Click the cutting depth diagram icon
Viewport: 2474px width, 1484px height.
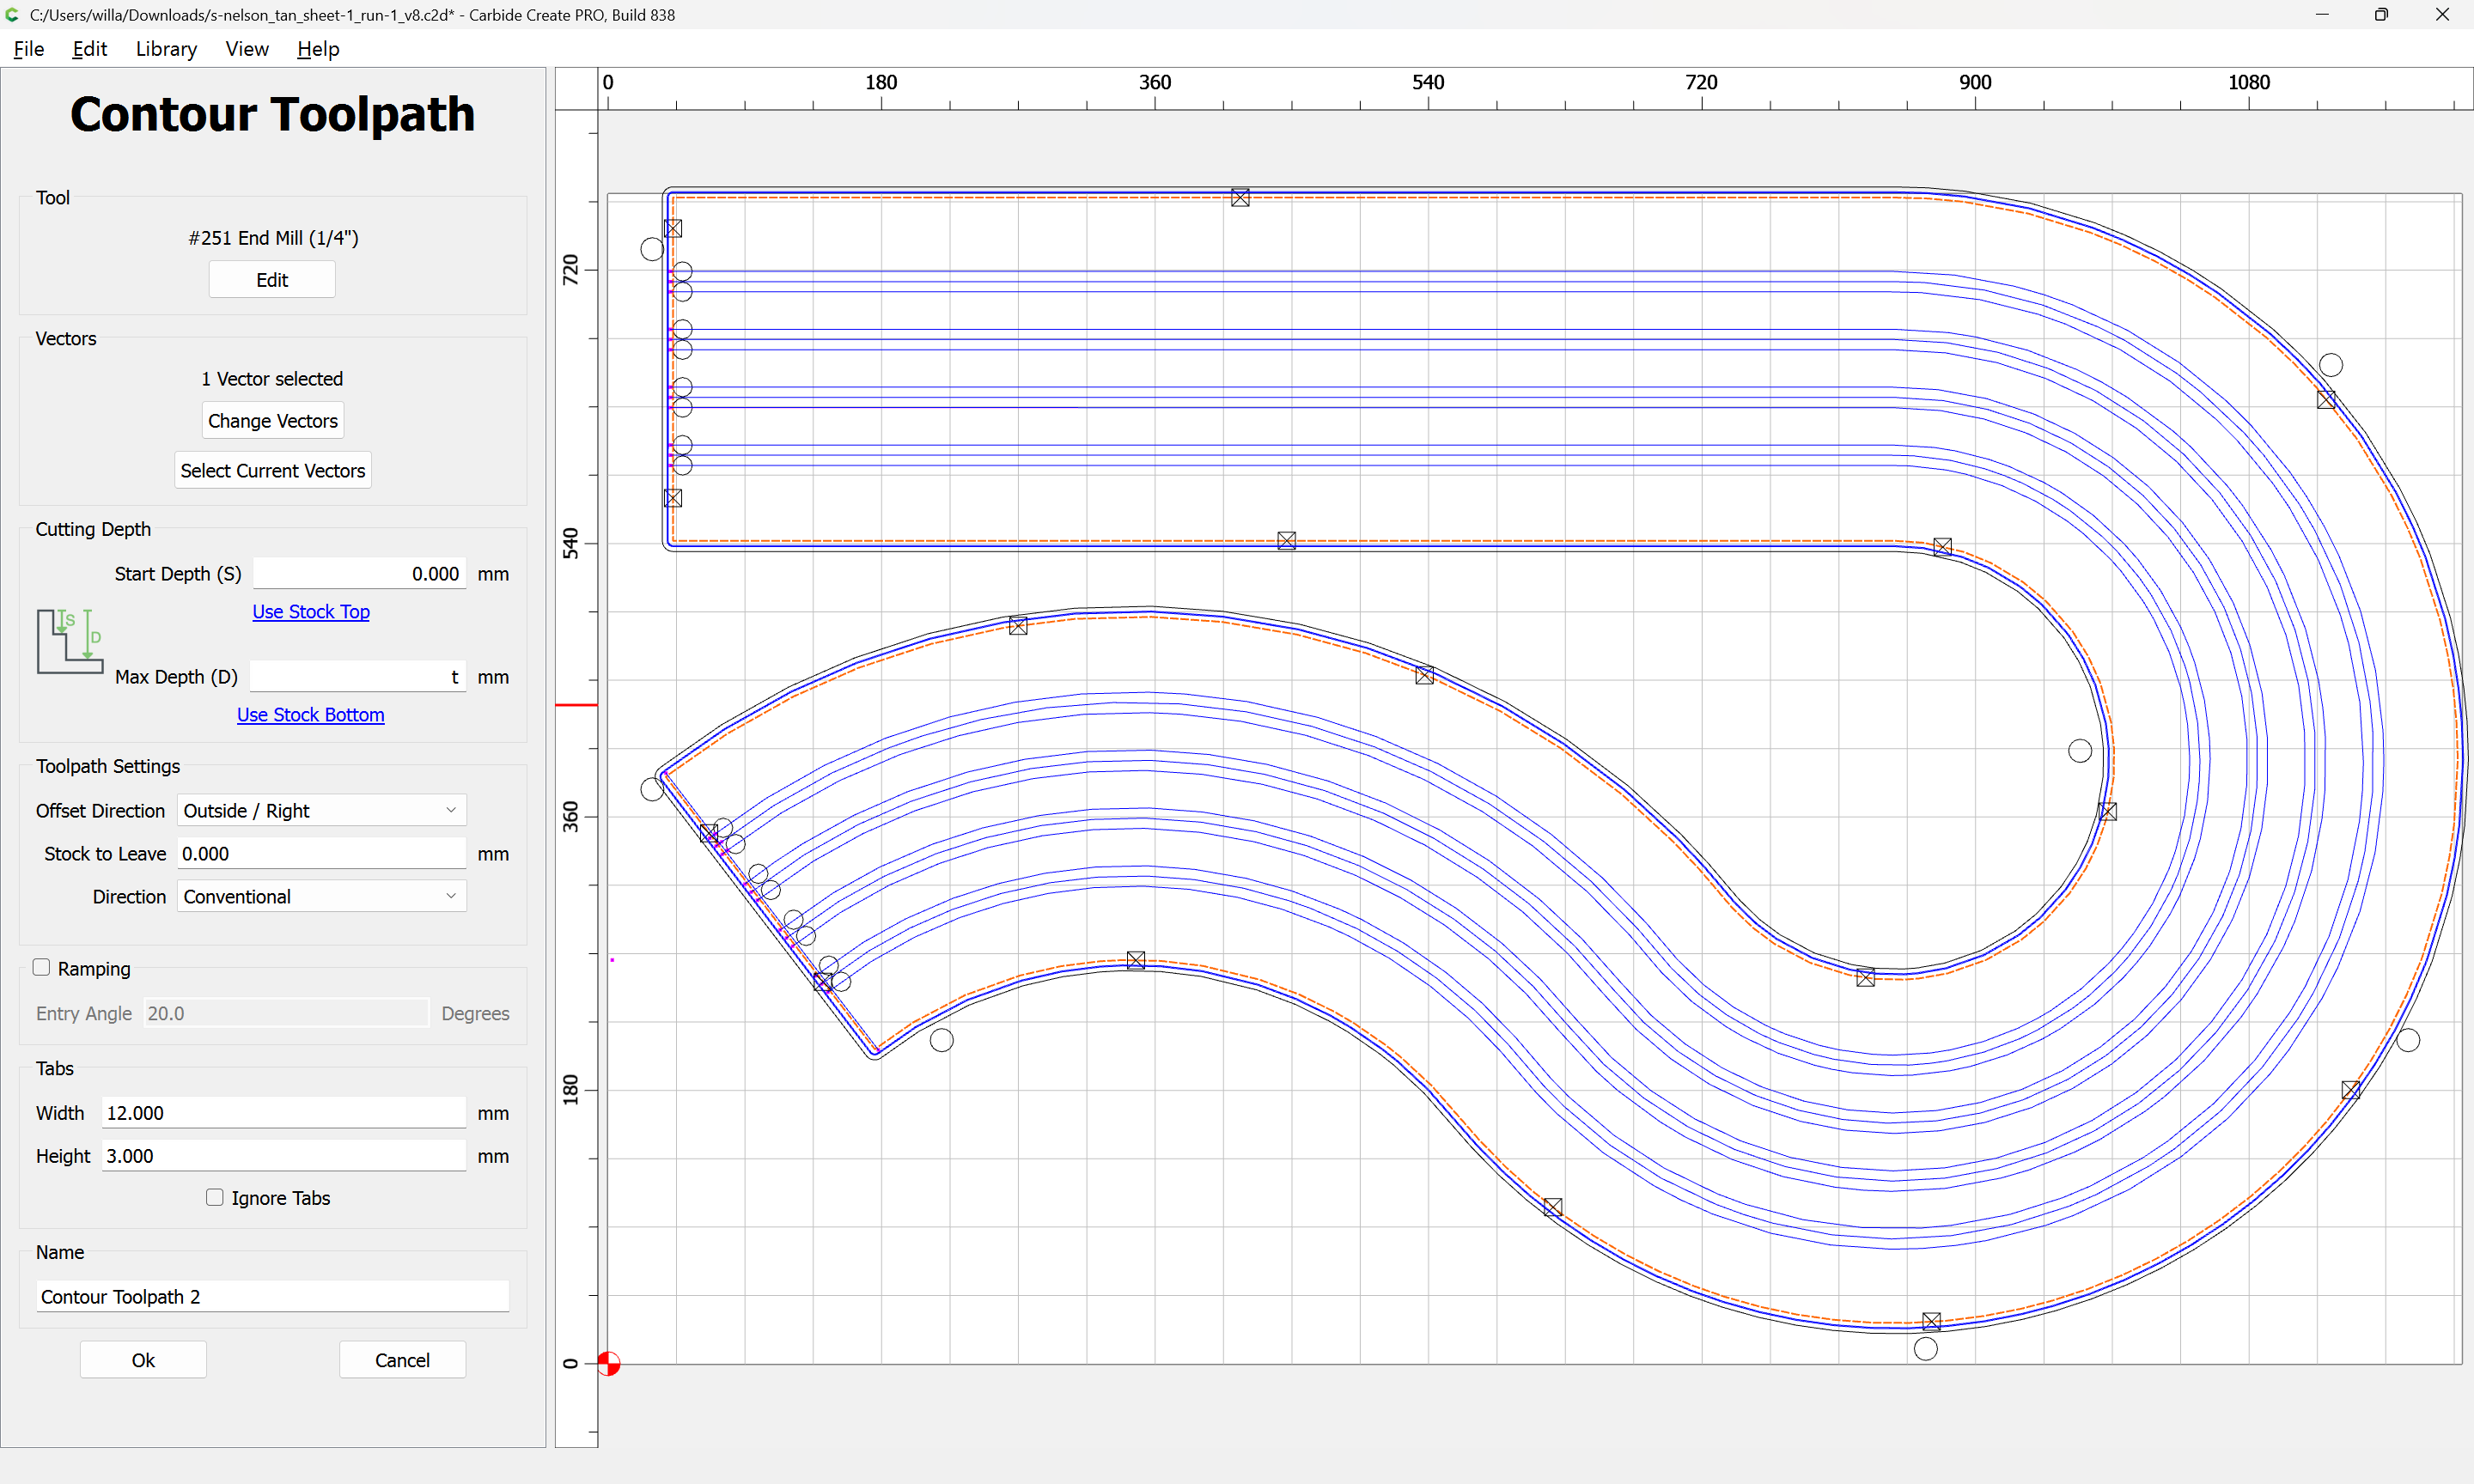(x=70, y=641)
